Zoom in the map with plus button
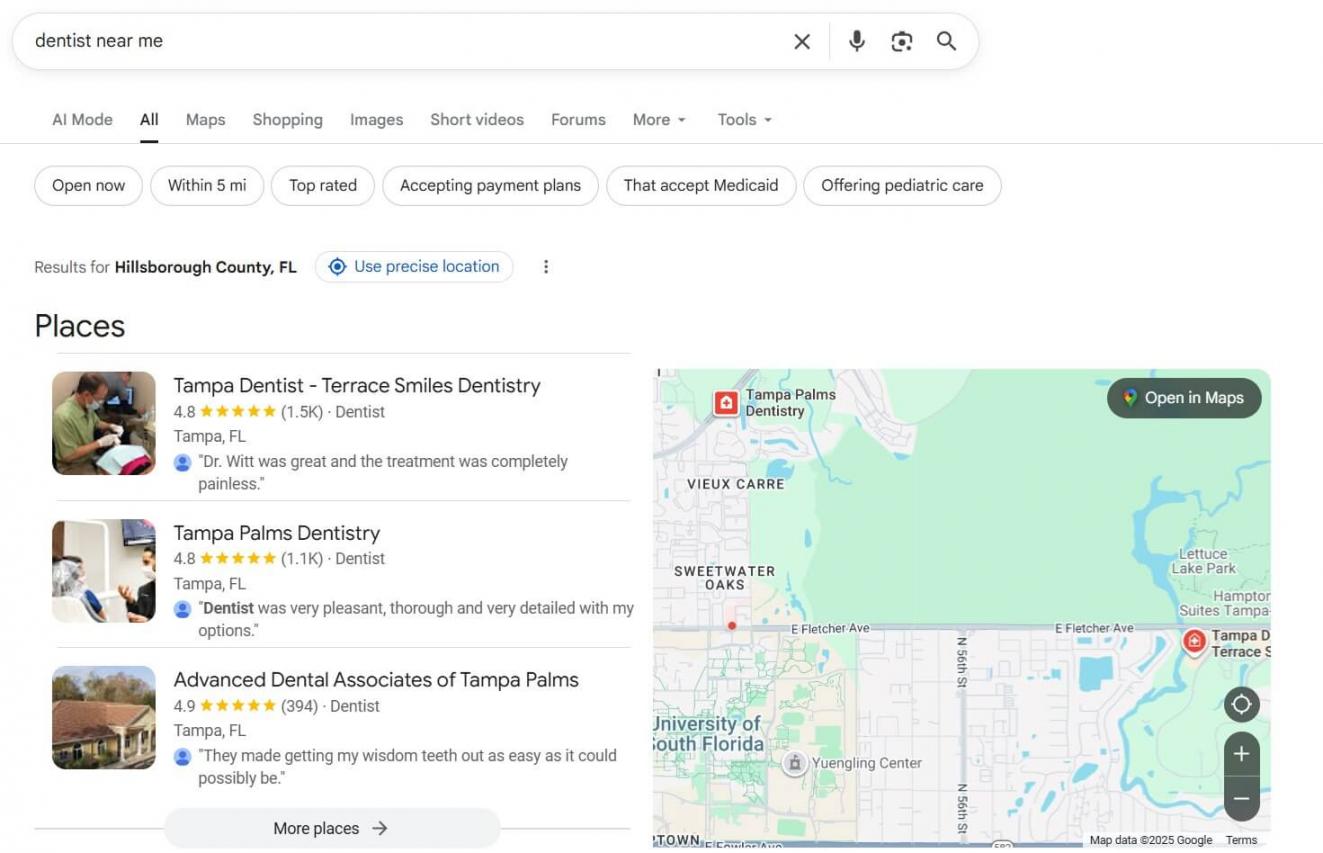This screenshot has height=853, width=1323. (x=1241, y=754)
